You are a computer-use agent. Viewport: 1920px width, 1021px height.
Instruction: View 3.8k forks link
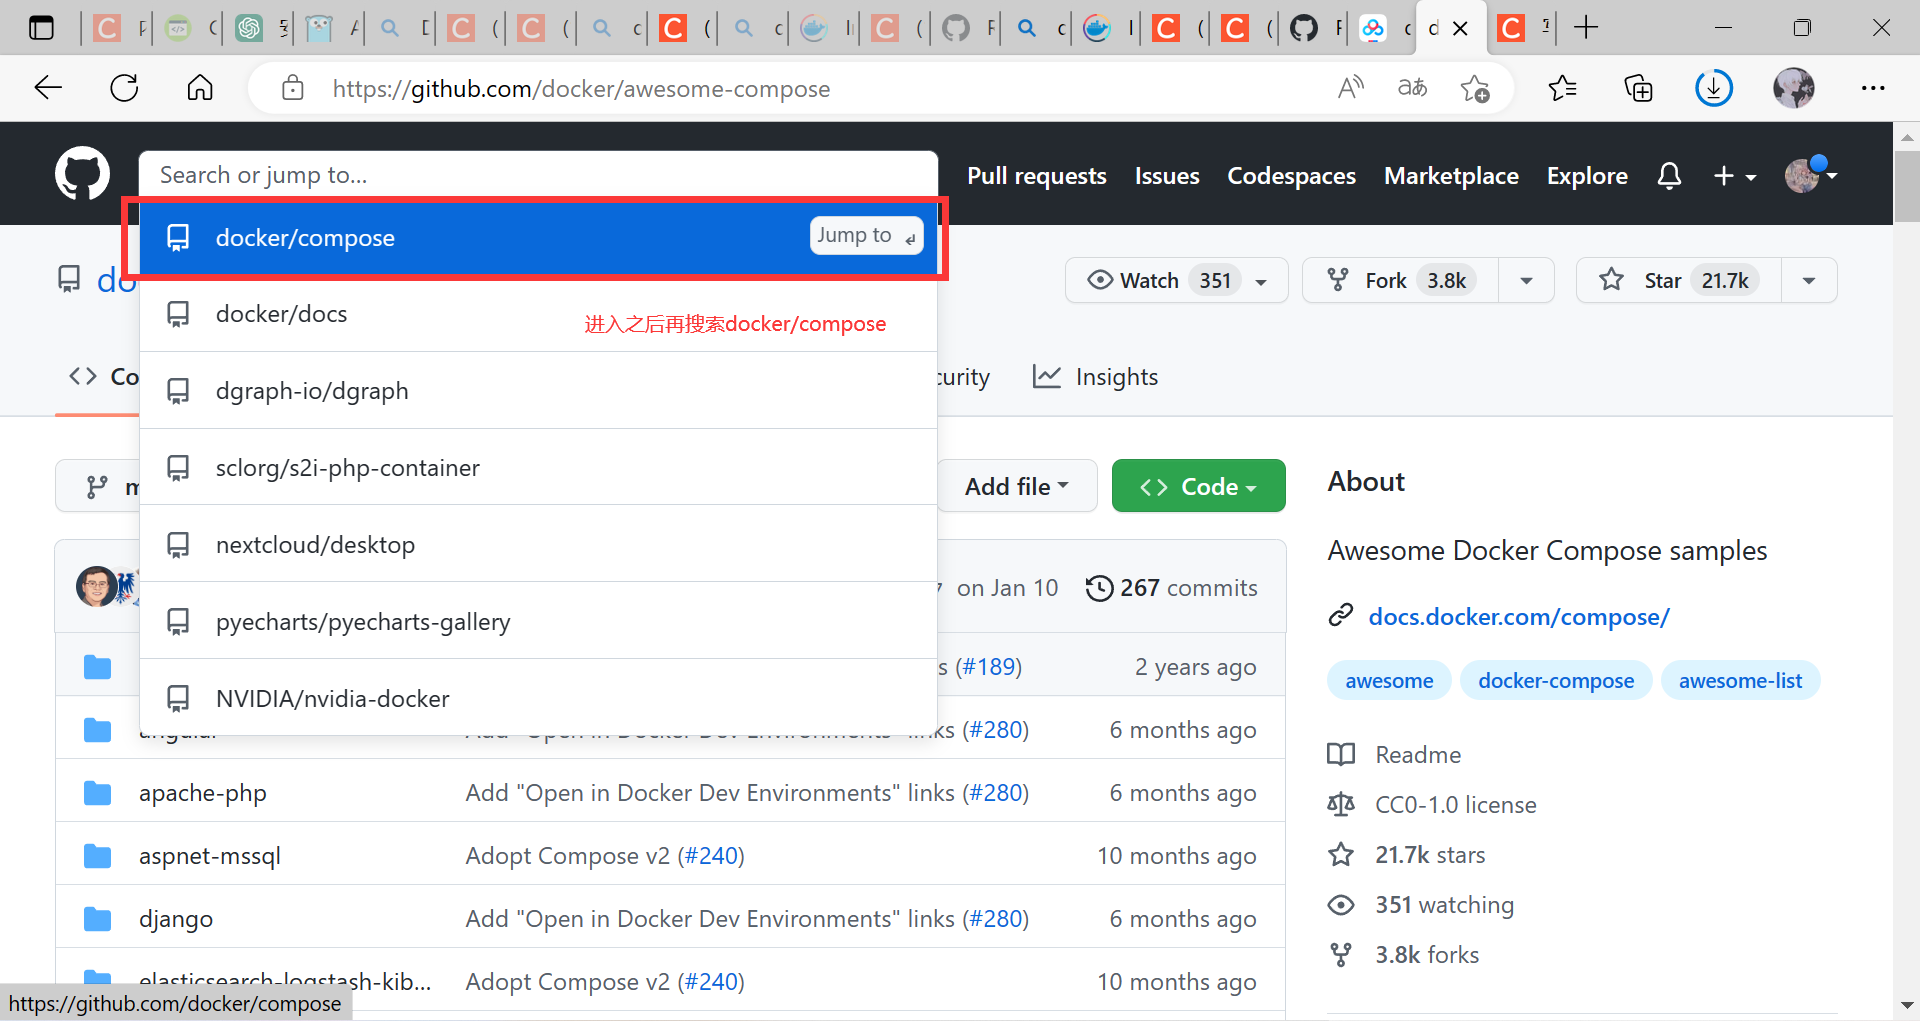point(1403,955)
